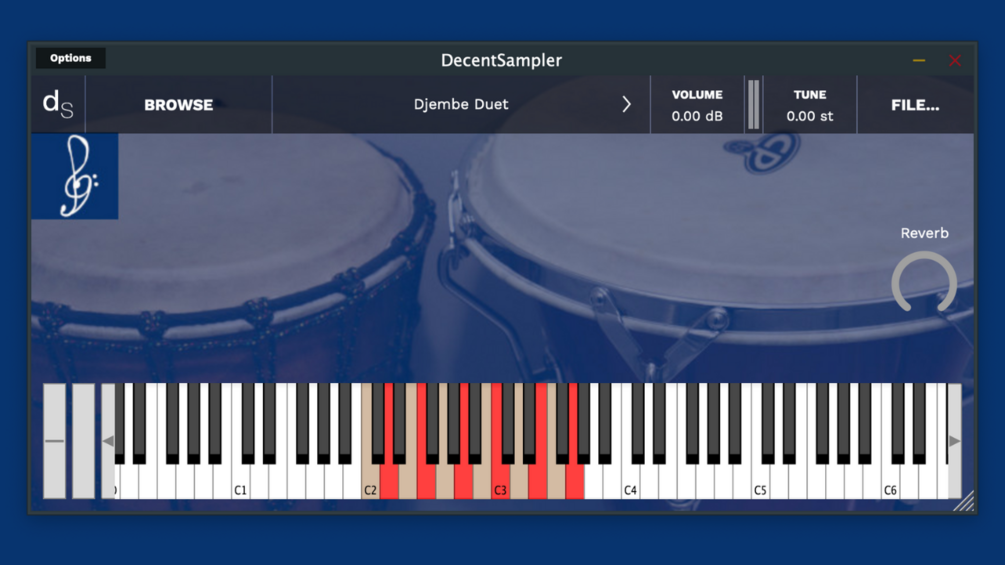
Task: Click the DecentSampler ds logo
Action: (58, 104)
